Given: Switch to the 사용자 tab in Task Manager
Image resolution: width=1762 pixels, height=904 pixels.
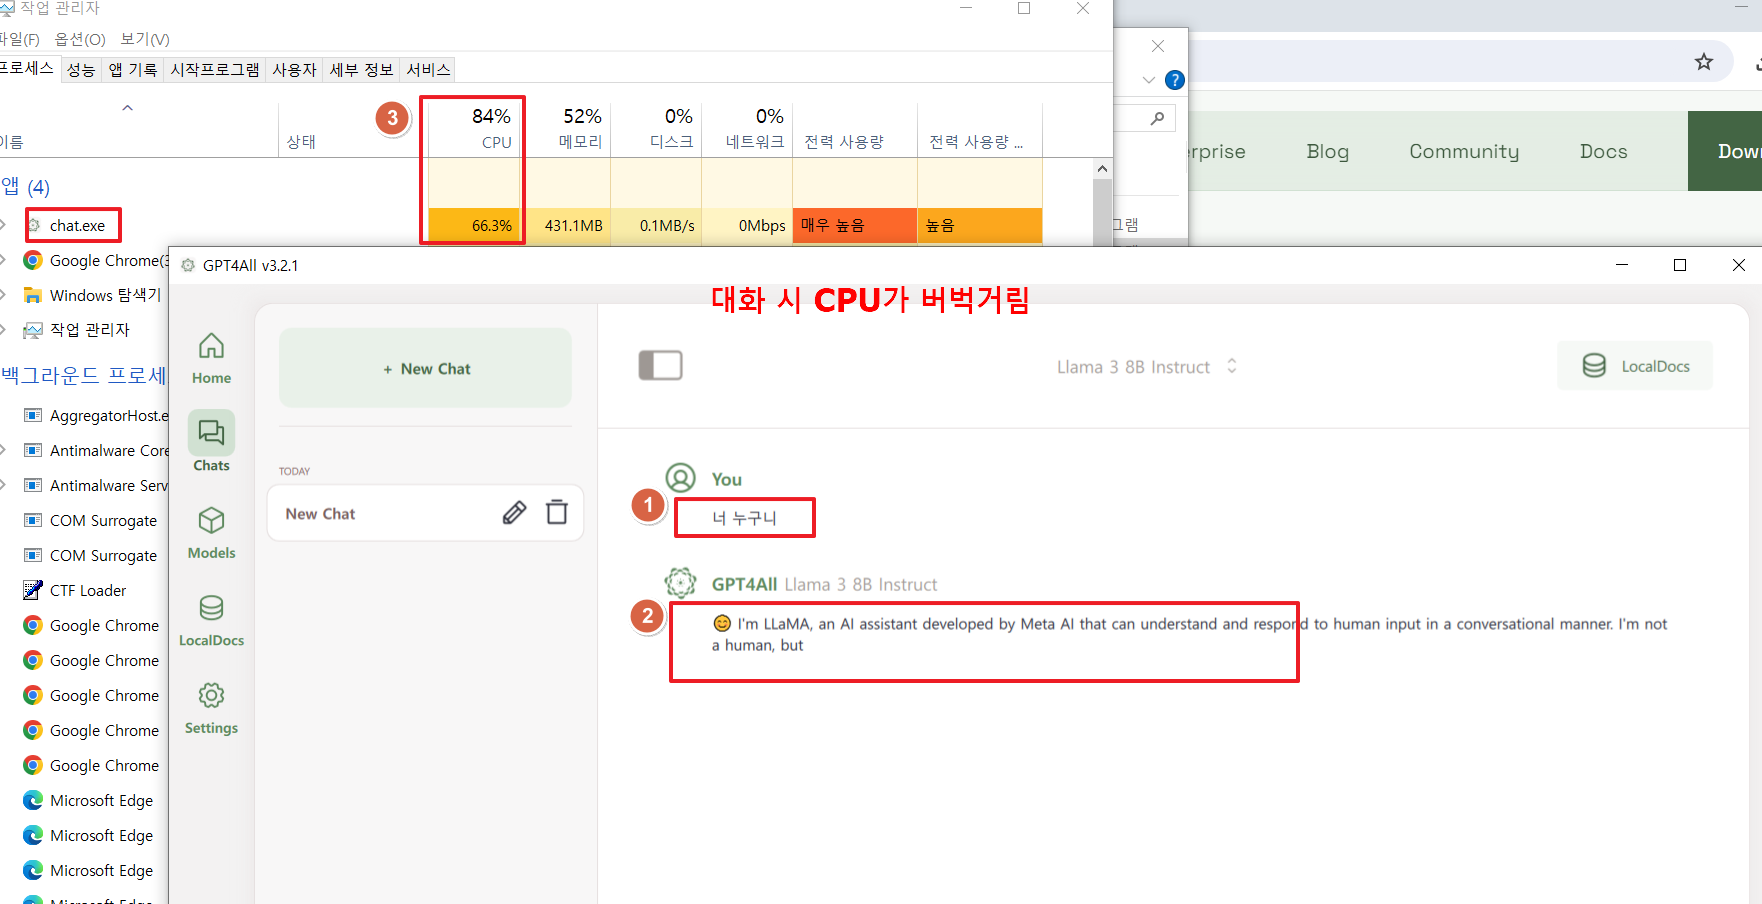Looking at the screenshot, I should (x=294, y=69).
